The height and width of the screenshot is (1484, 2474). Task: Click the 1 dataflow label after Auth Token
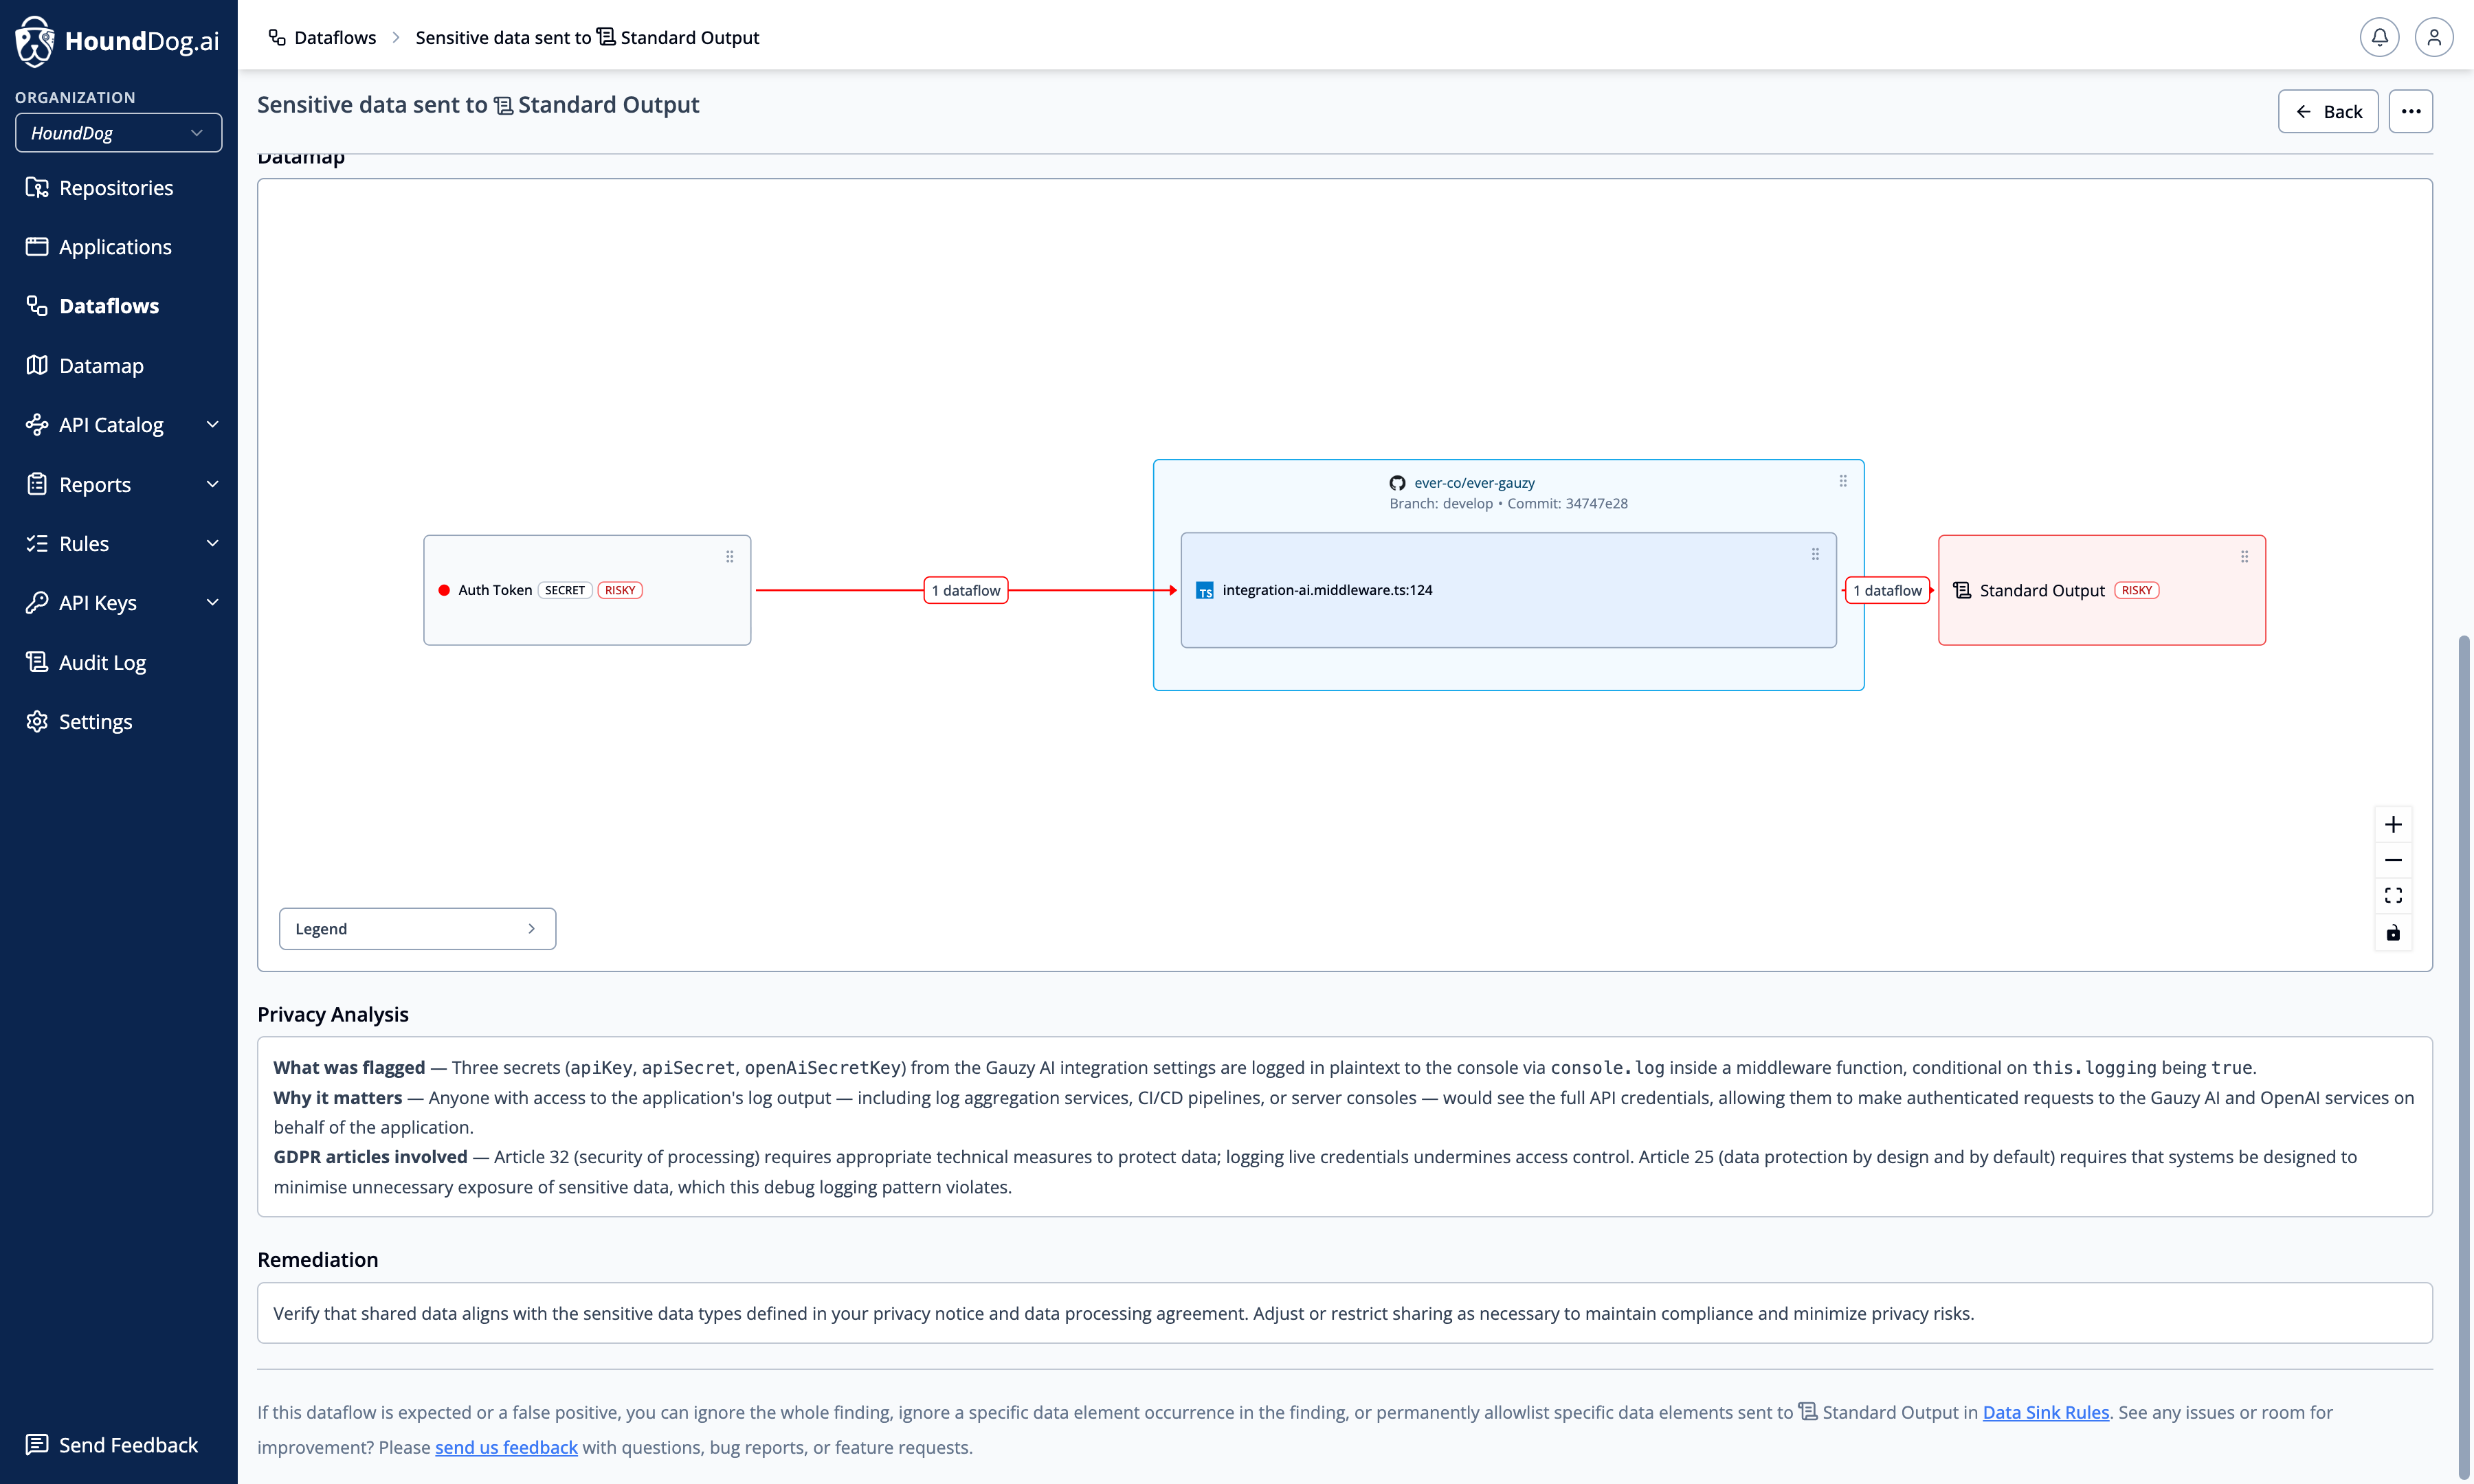coord(966,590)
